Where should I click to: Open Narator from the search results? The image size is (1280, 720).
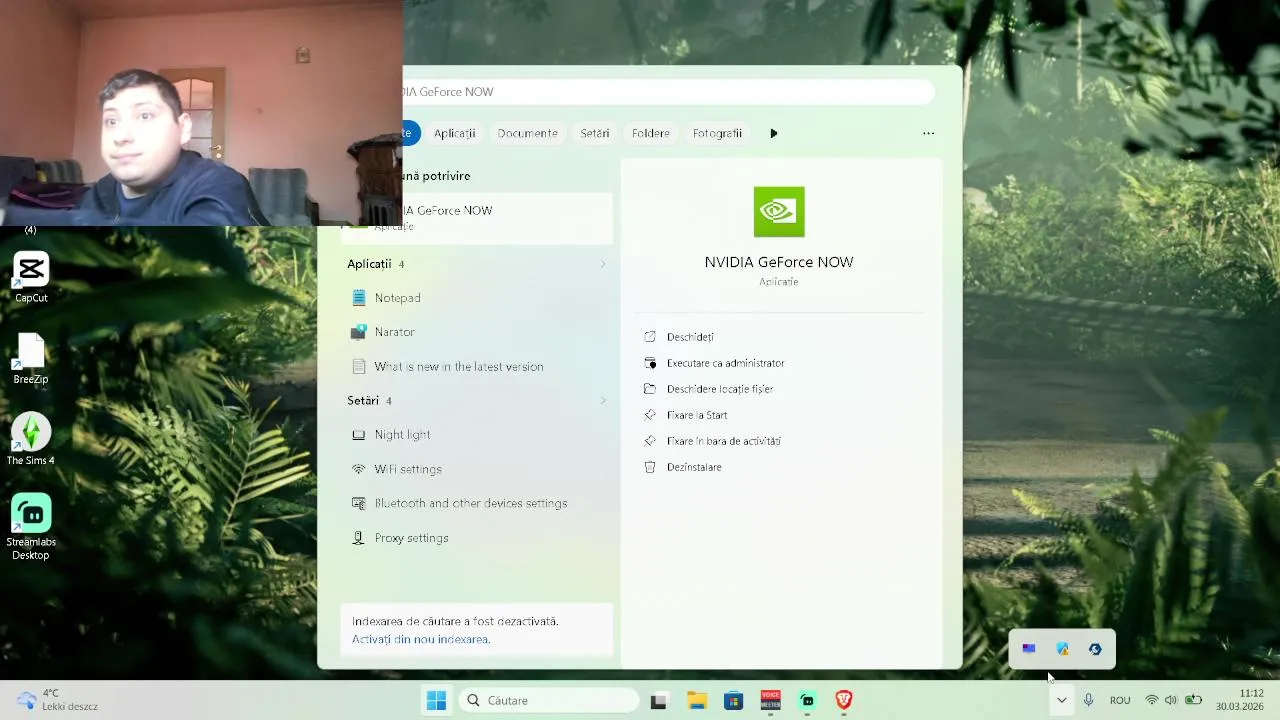coord(477,332)
